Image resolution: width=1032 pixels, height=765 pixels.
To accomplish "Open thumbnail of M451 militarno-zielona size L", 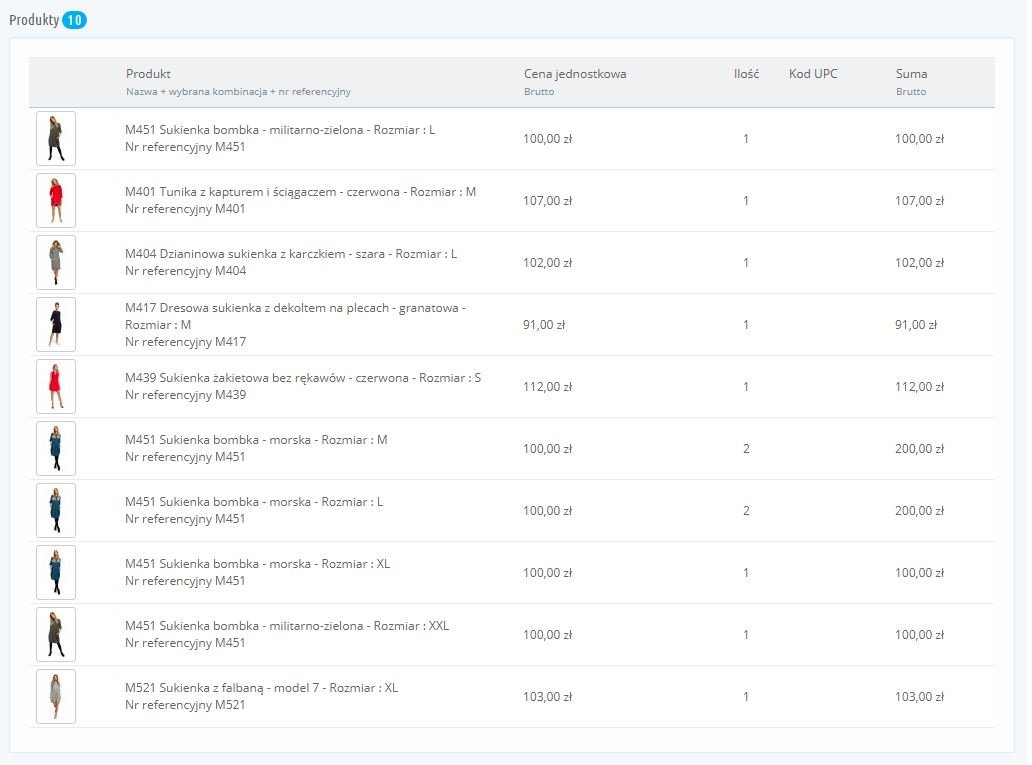I will point(56,138).
